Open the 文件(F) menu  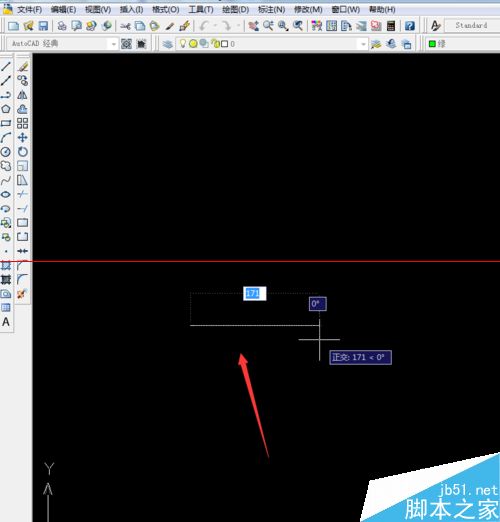(30, 9)
